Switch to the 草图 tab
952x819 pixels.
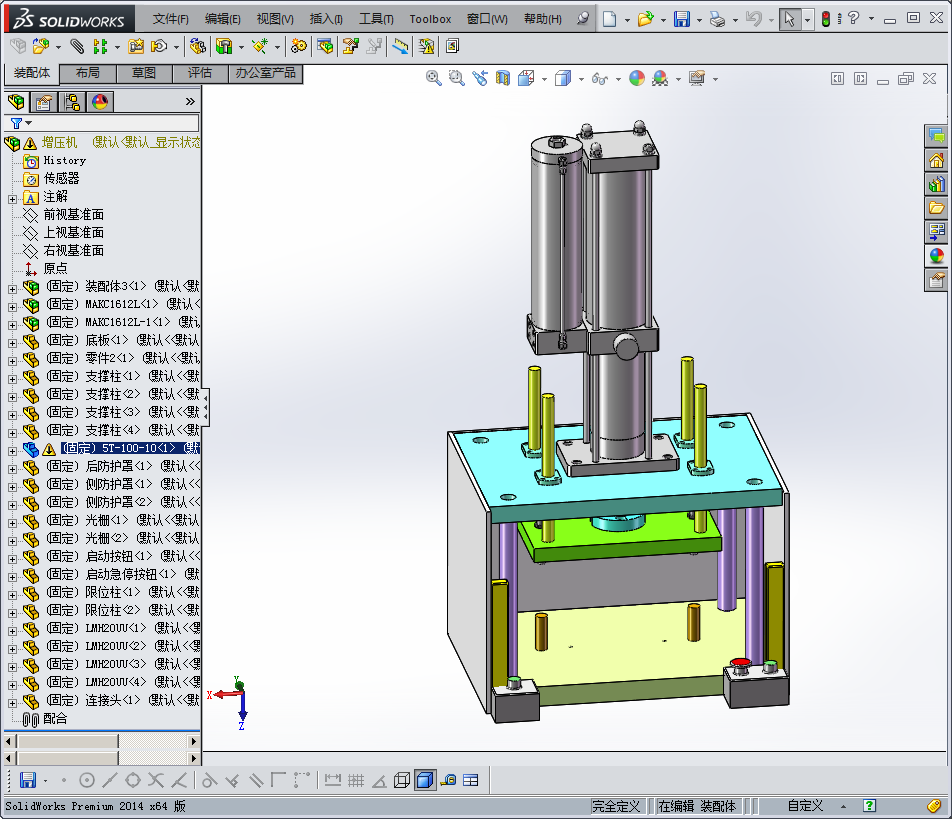[144, 73]
